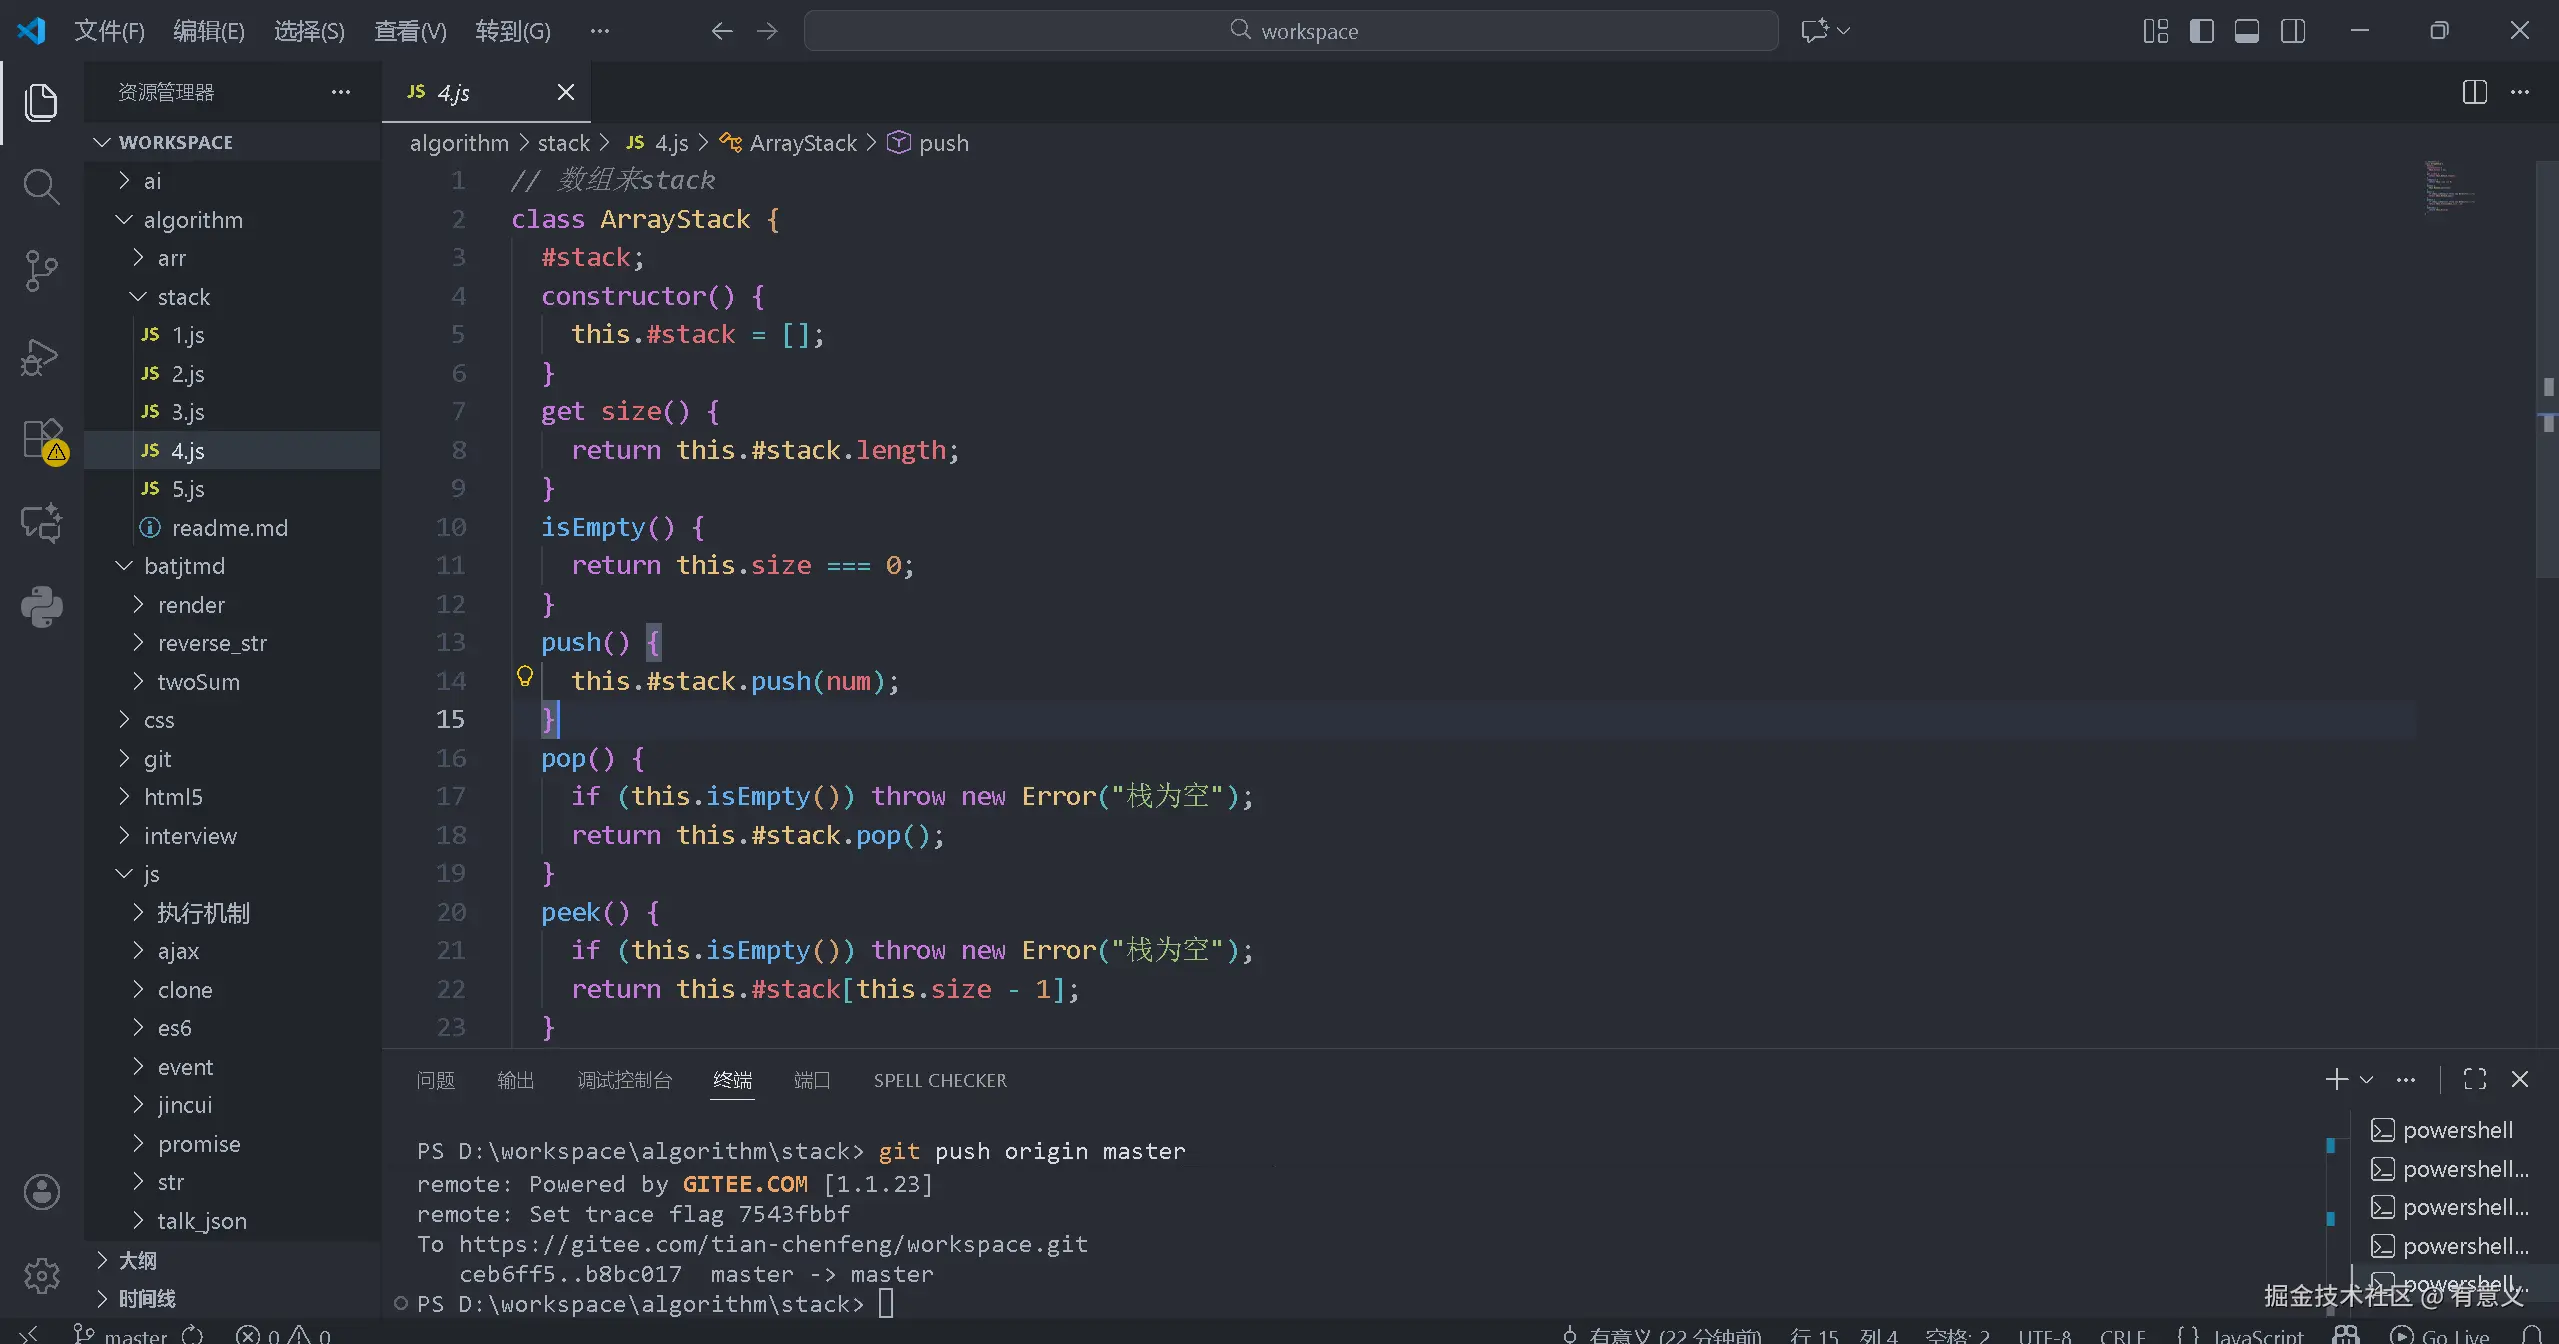
Task: Open the Python extension panel icon
Action: coord(41,606)
